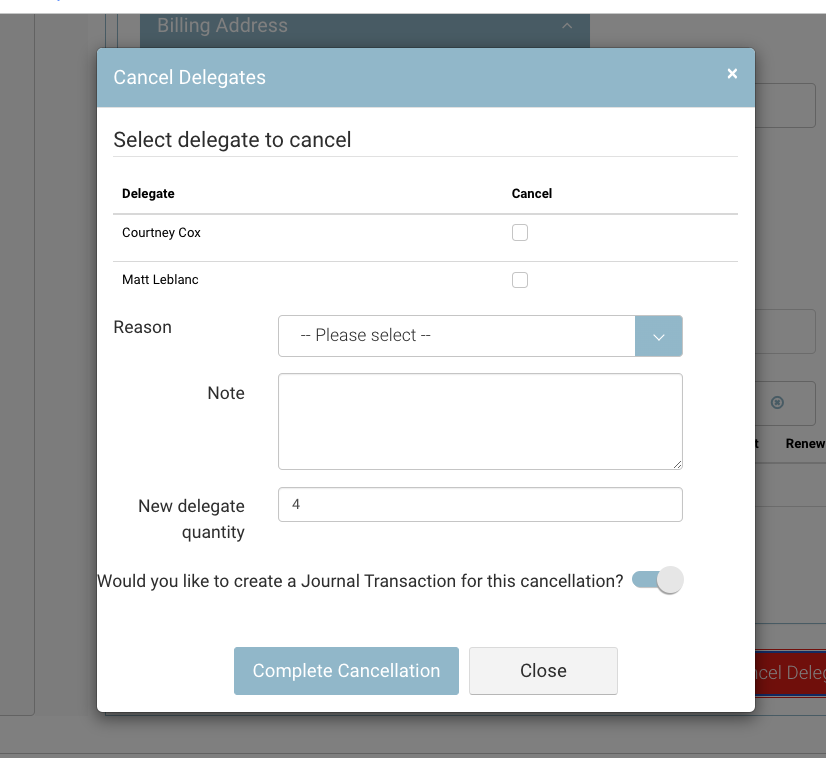Select the Matt Leblanc delegate name
826x758 pixels.
(160, 280)
